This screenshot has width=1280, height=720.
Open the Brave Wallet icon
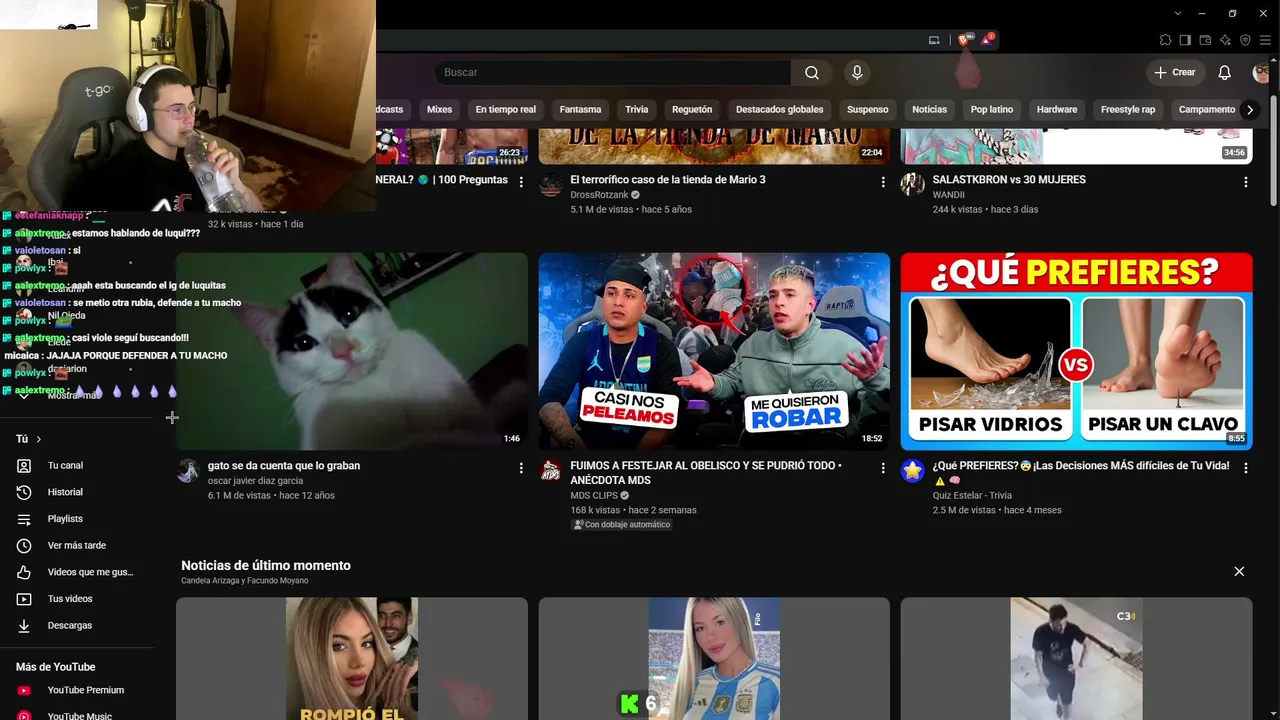point(1205,40)
